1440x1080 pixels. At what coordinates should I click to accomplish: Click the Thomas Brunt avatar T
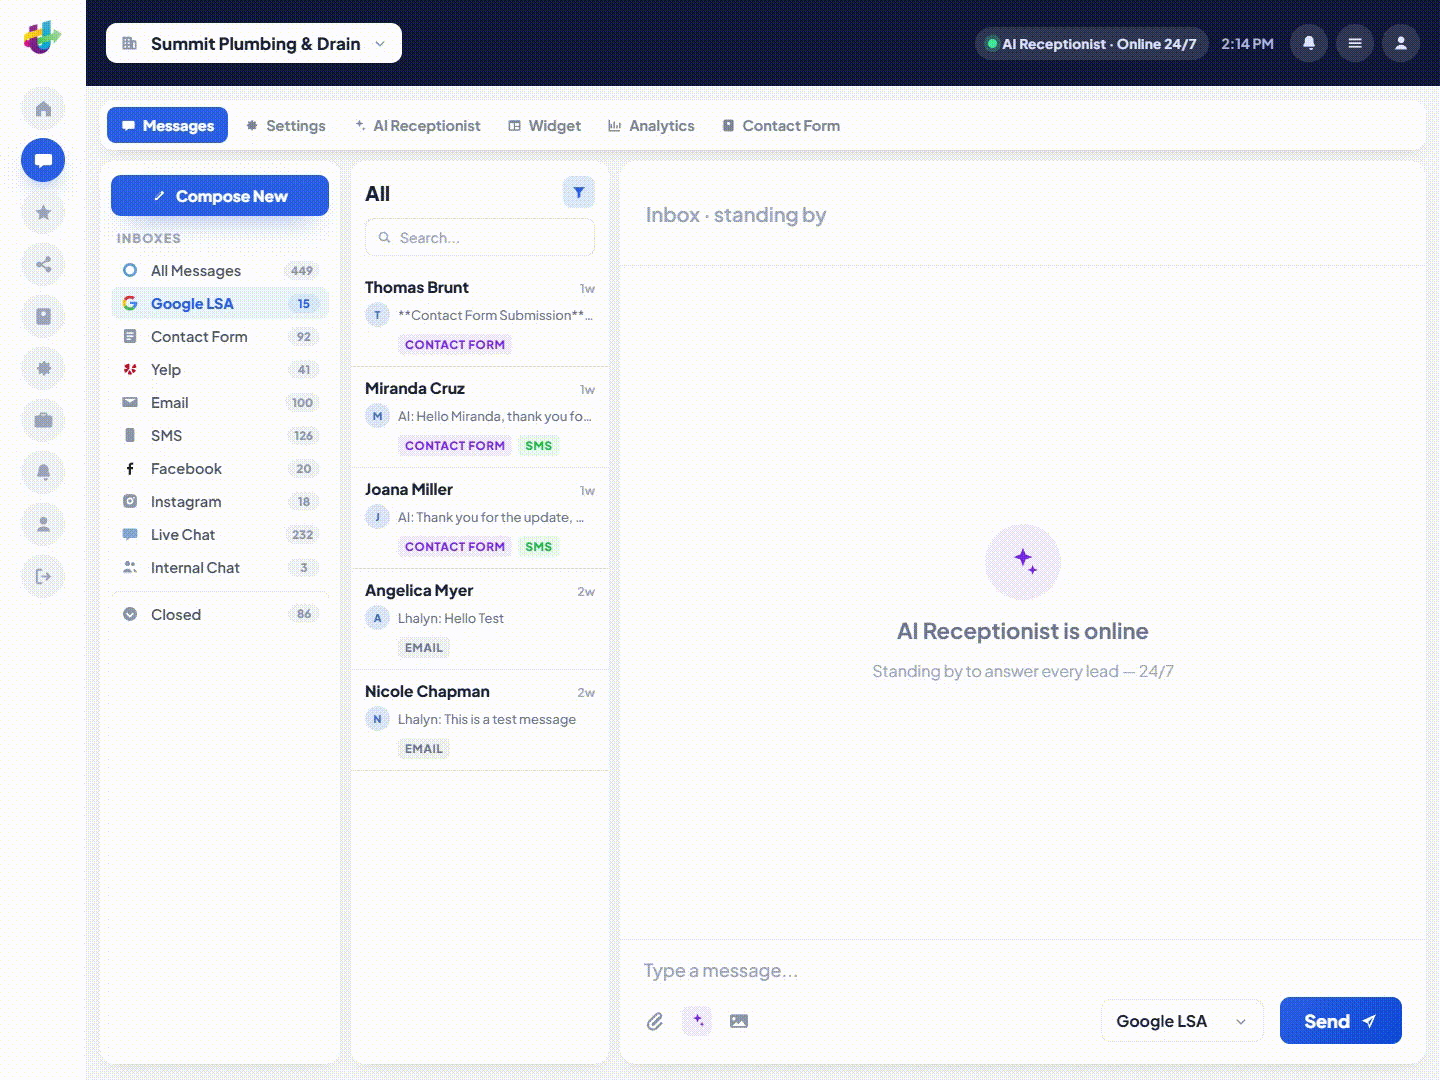point(377,315)
